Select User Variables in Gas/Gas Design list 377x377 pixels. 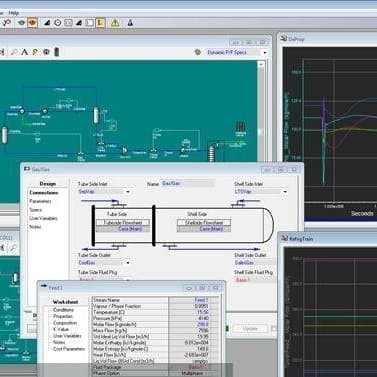pos(43,218)
